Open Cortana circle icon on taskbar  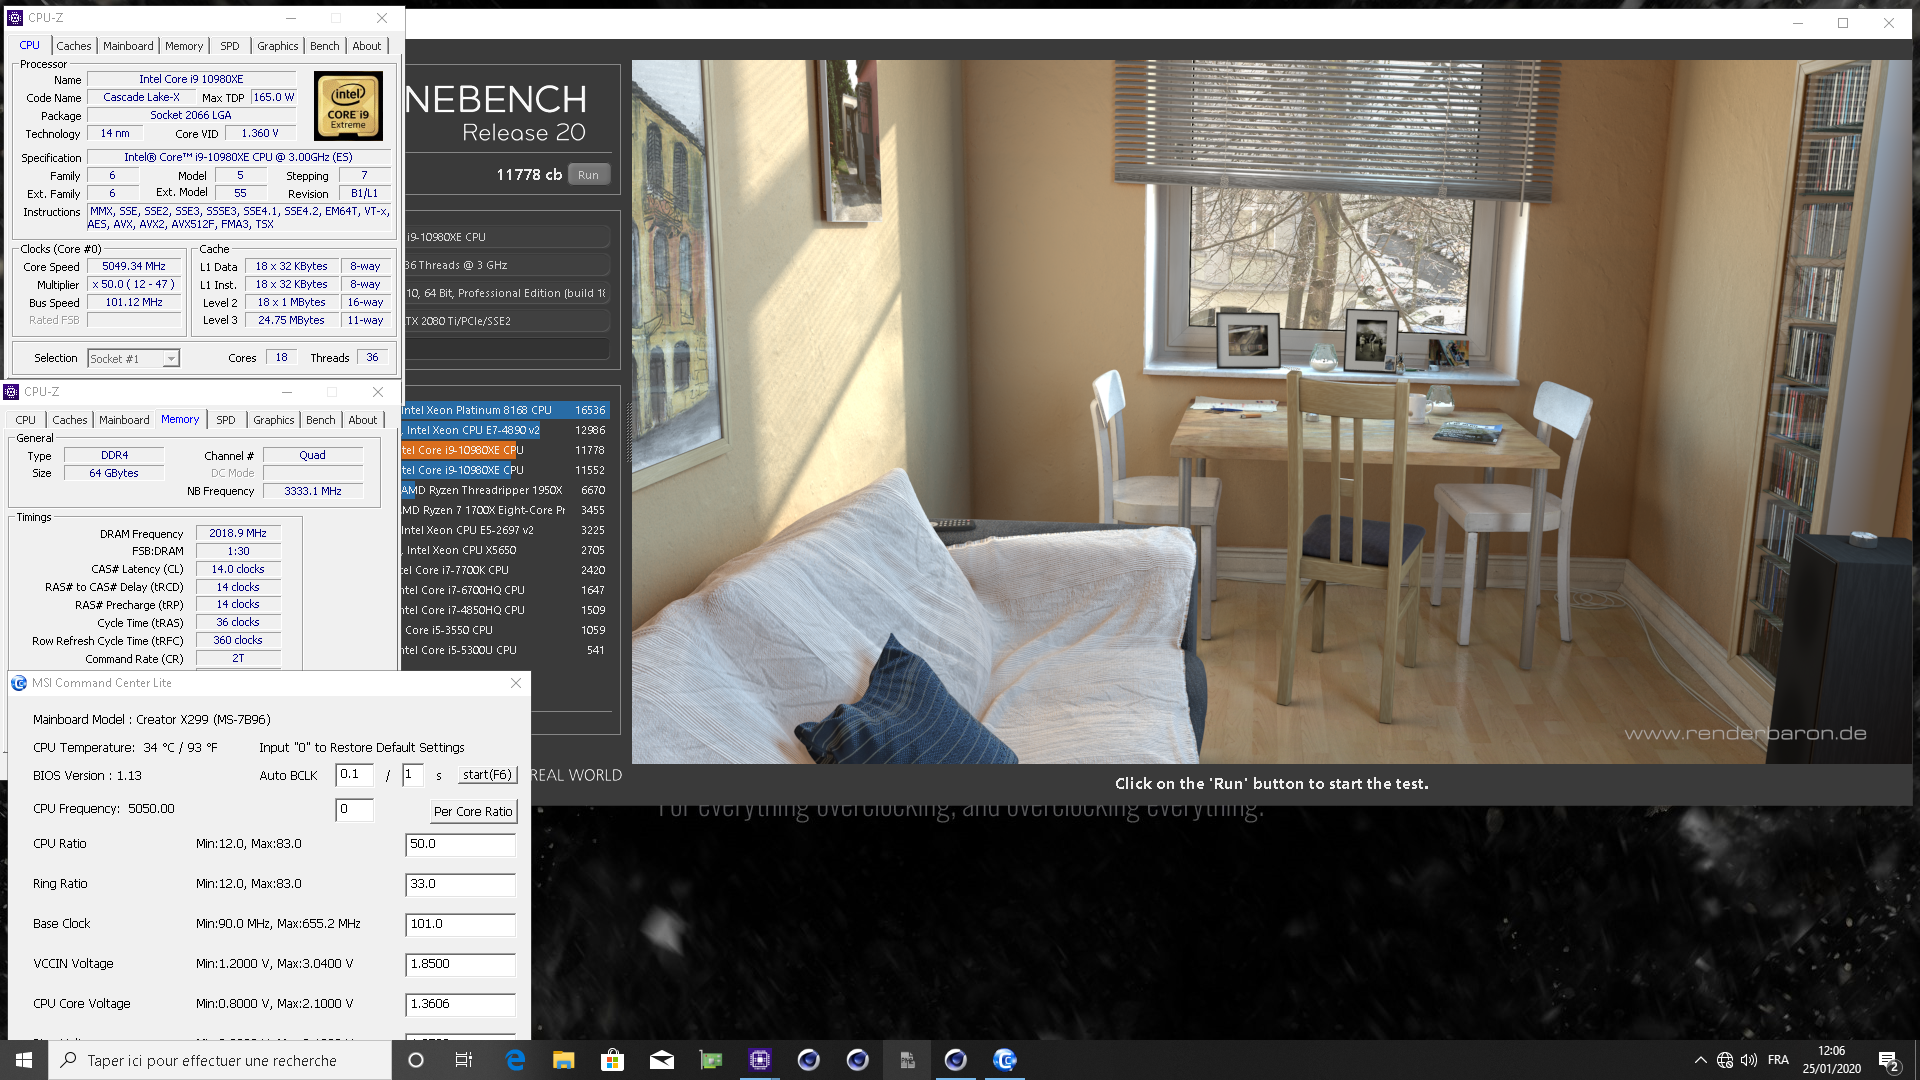coord(416,1060)
